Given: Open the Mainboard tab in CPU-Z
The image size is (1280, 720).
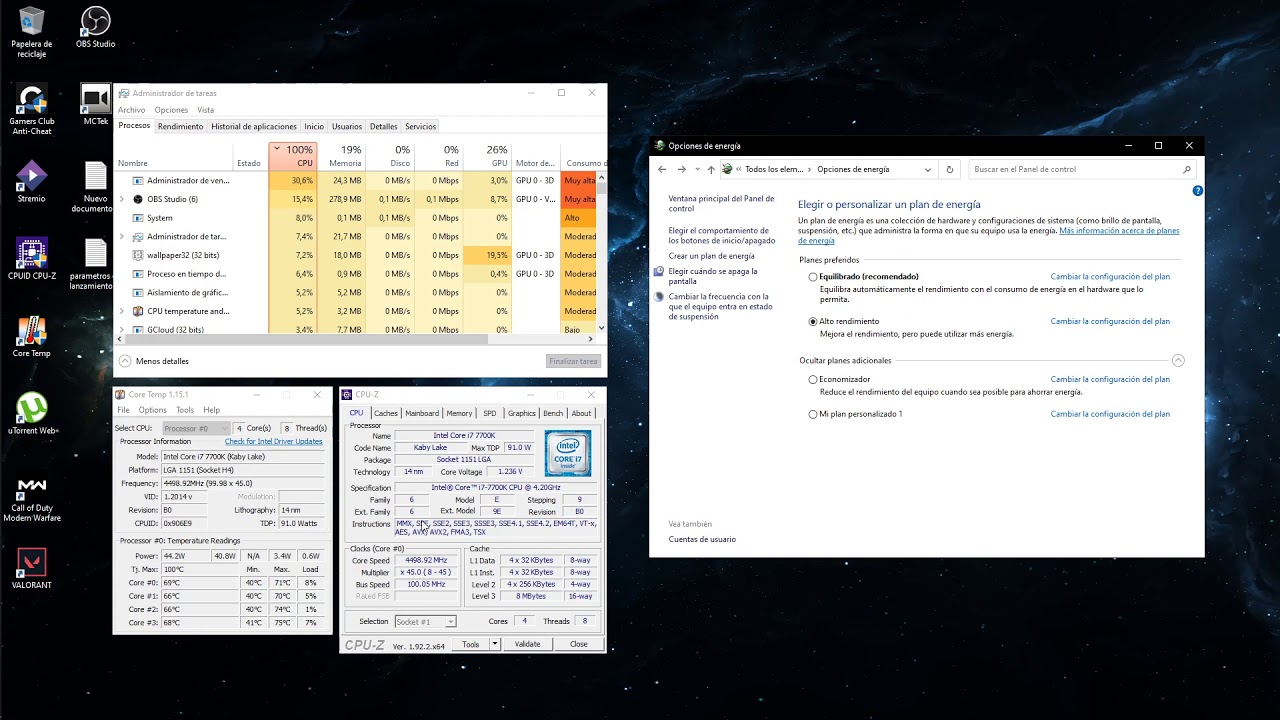Looking at the screenshot, I should pos(422,413).
